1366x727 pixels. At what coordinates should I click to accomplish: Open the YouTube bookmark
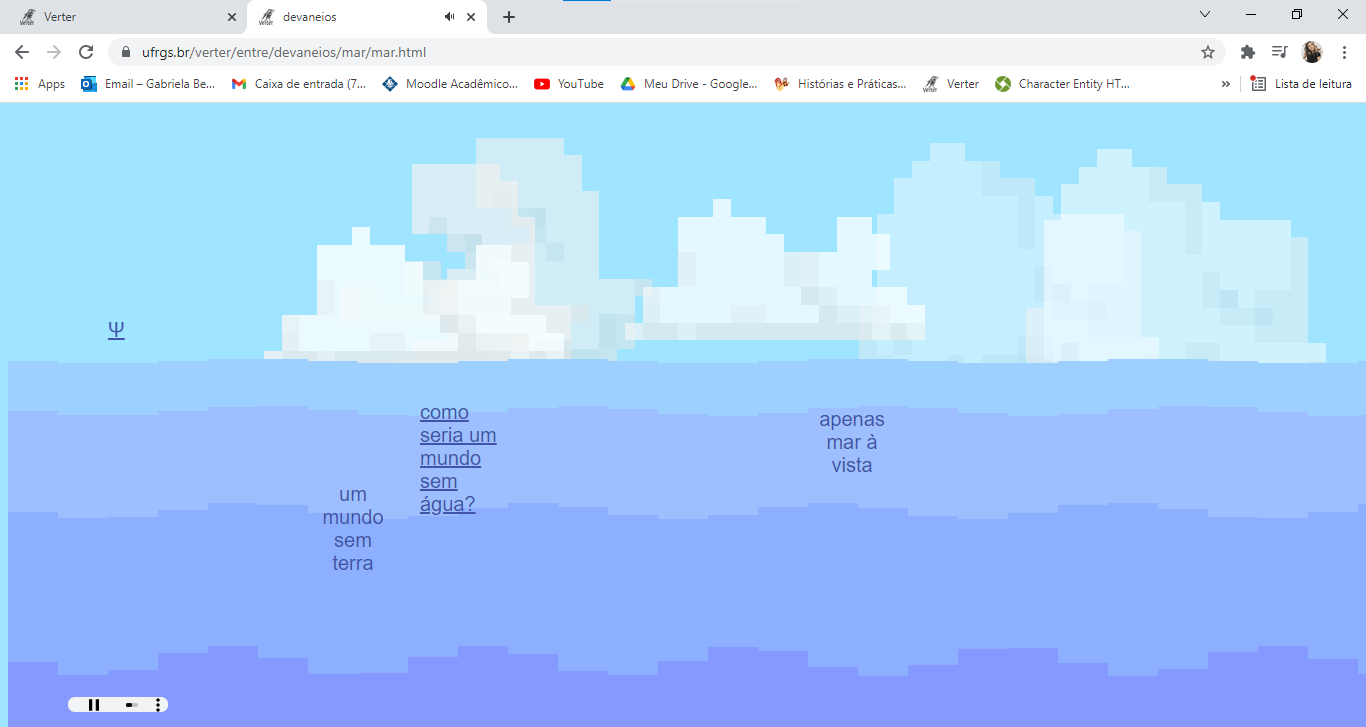pyautogui.click(x=569, y=84)
